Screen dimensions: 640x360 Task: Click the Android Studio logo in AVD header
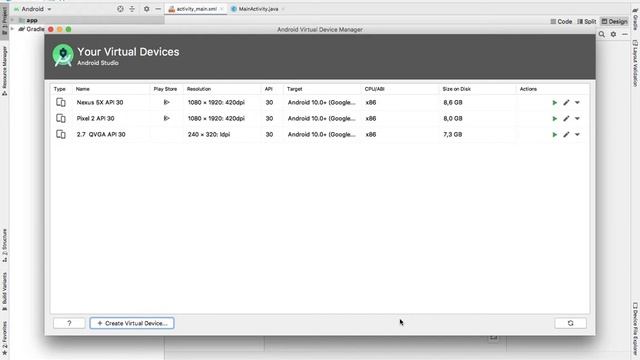(x=63, y=55)
